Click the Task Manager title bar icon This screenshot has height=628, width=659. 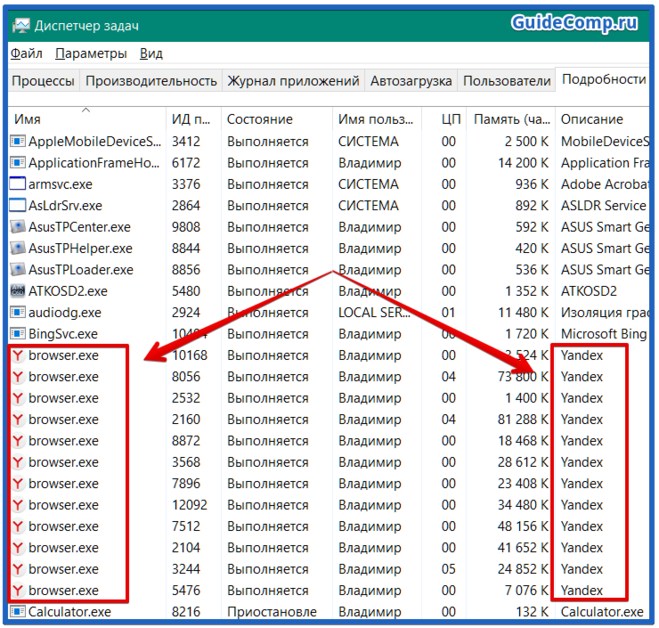(20, 22)
